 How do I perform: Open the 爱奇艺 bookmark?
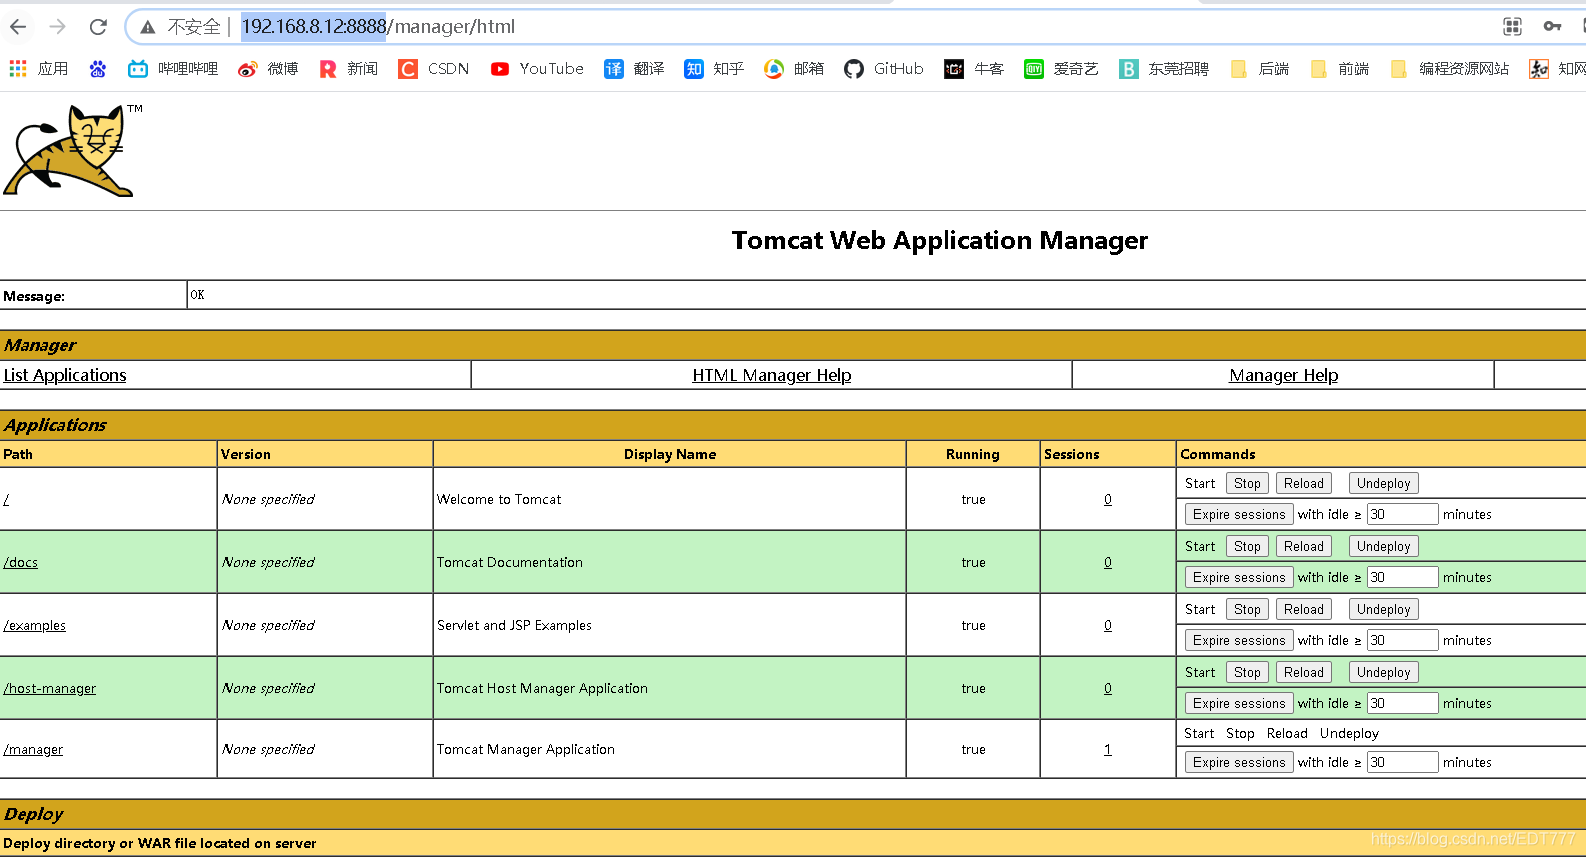tap(1061, 69)
